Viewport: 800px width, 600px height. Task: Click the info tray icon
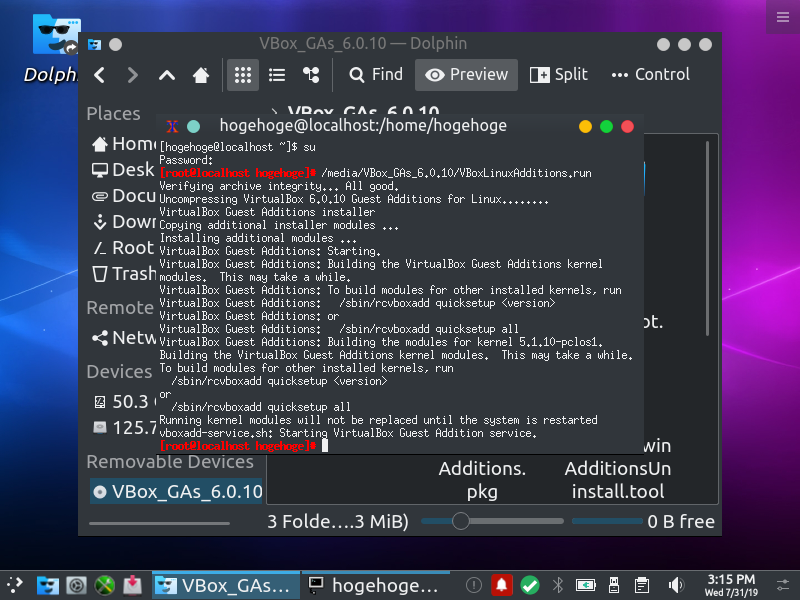pyautogui.click(x=473, y=585)
